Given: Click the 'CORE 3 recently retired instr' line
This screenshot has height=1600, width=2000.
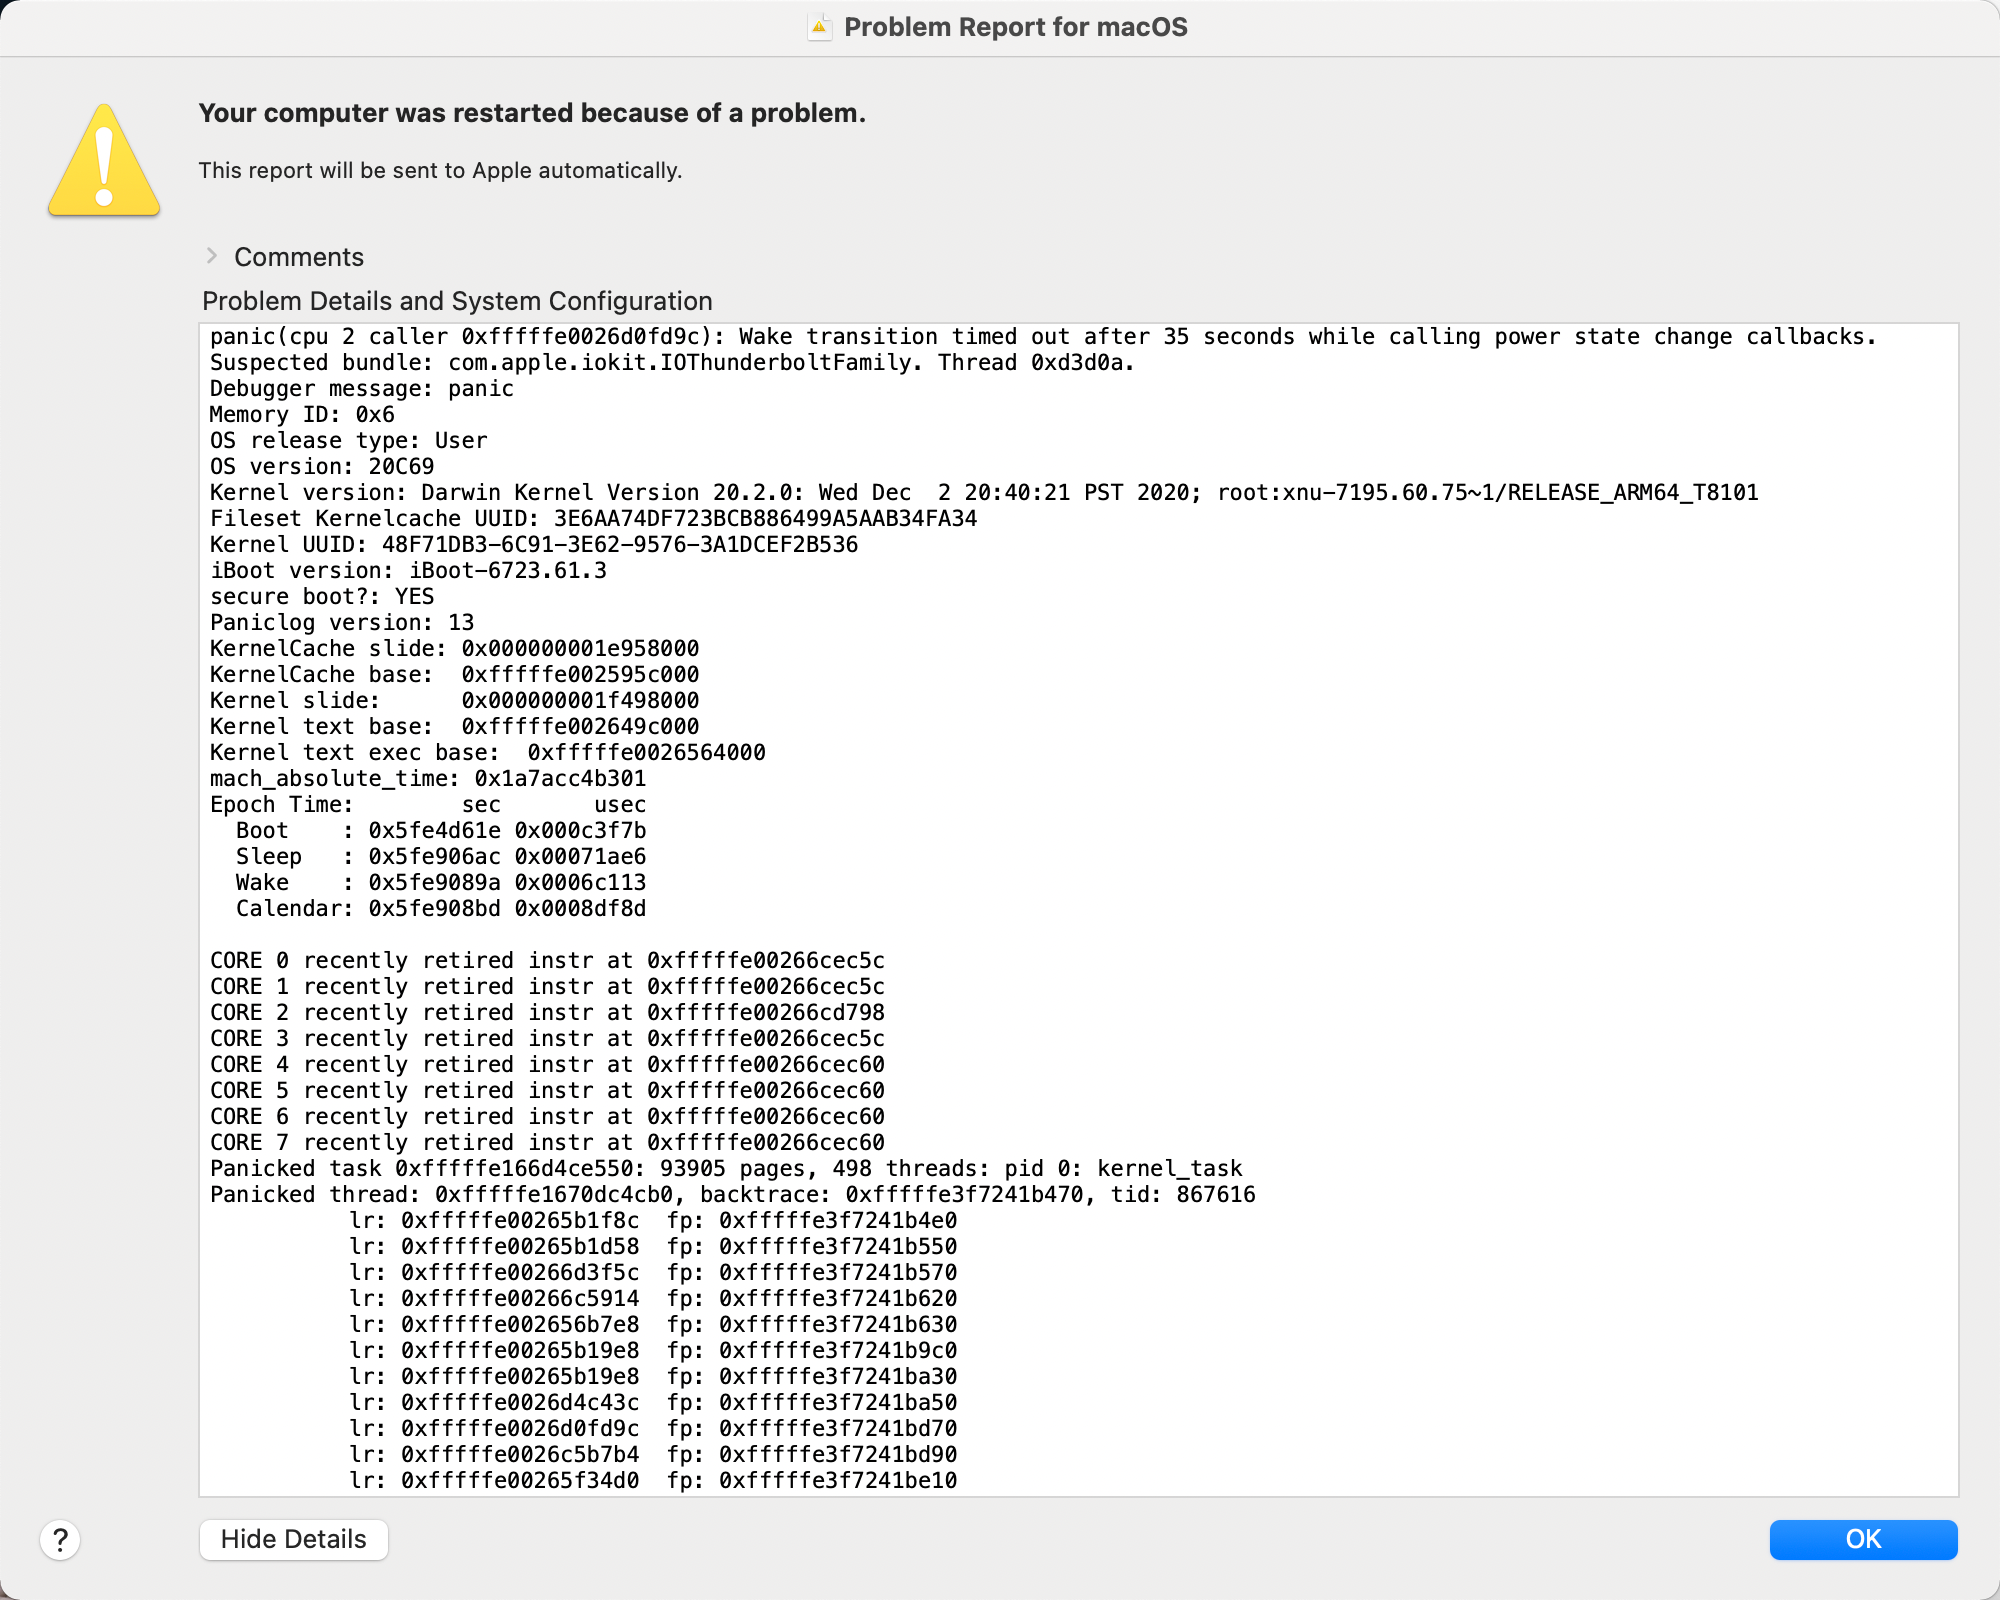Looking at the screenshot, I should [548, 1039].
